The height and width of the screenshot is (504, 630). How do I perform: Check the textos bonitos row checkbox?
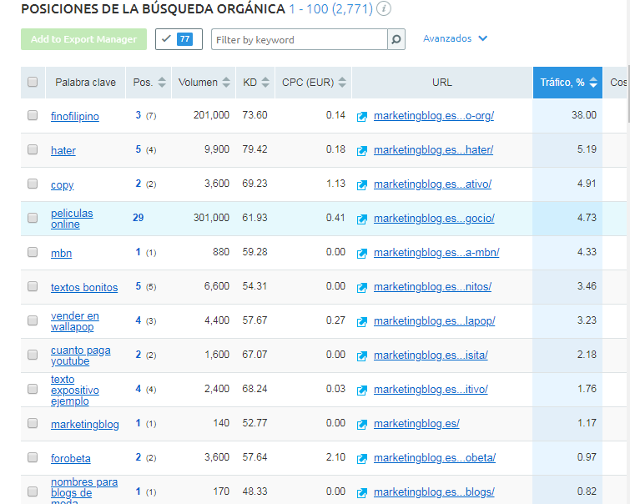[33, 286]
